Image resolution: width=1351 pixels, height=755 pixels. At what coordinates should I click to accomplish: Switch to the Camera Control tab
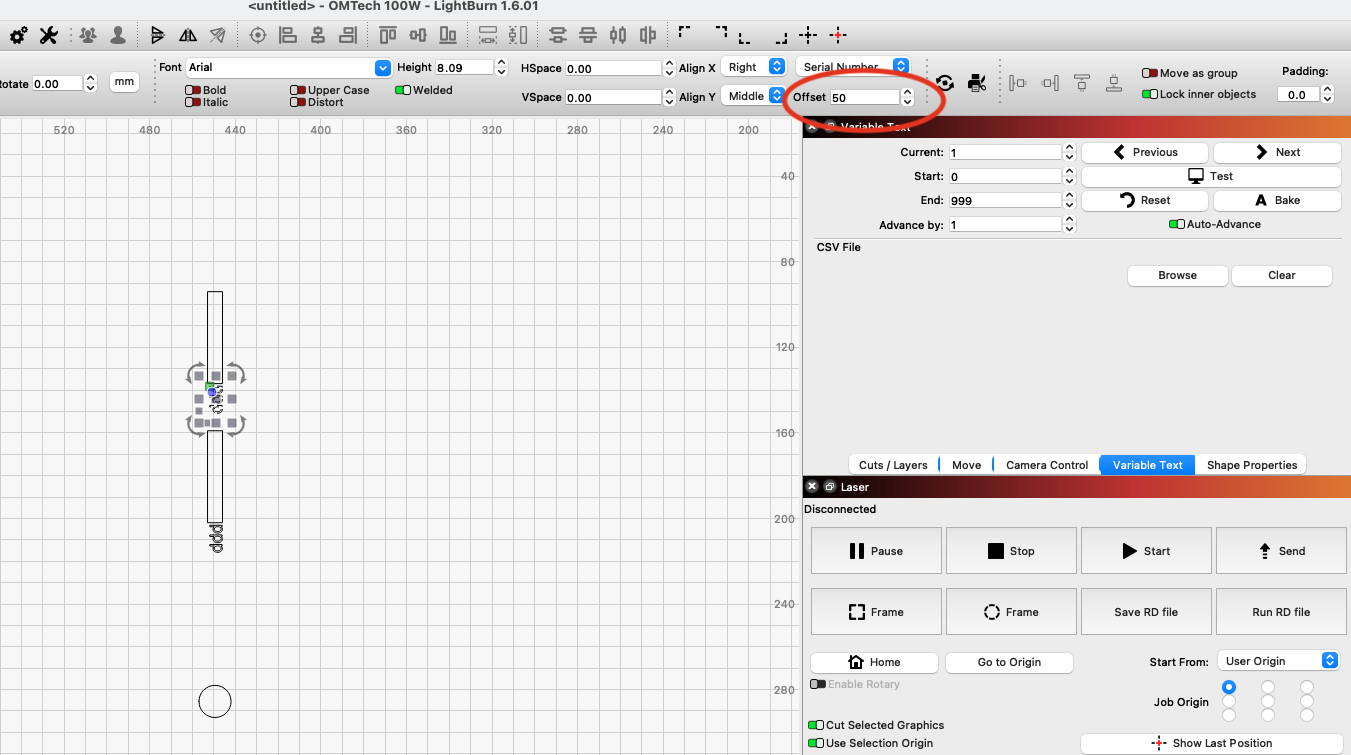[1045, 464]
